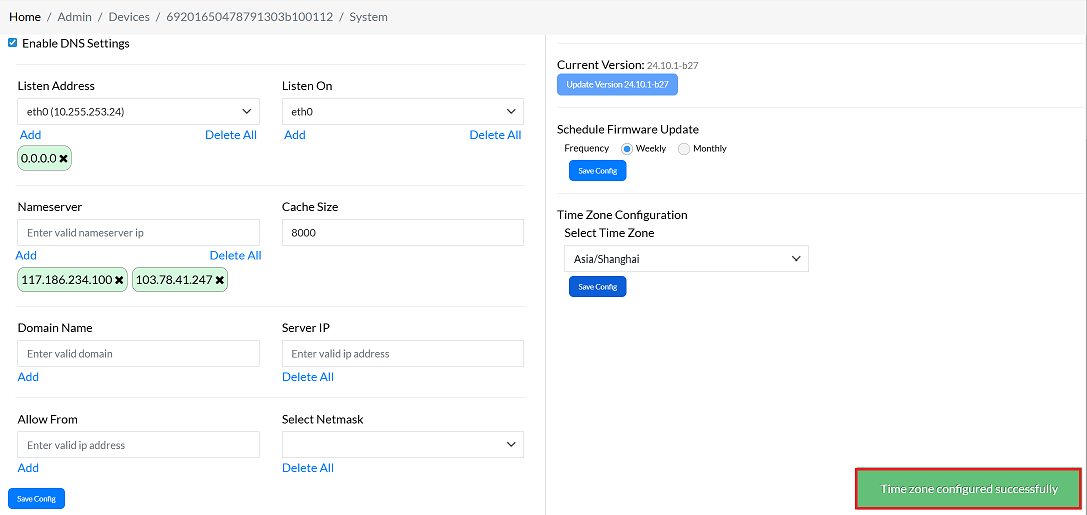Remove nameserver 117.186.234.100 tag
1087x515 pixels.
(119, 280)
